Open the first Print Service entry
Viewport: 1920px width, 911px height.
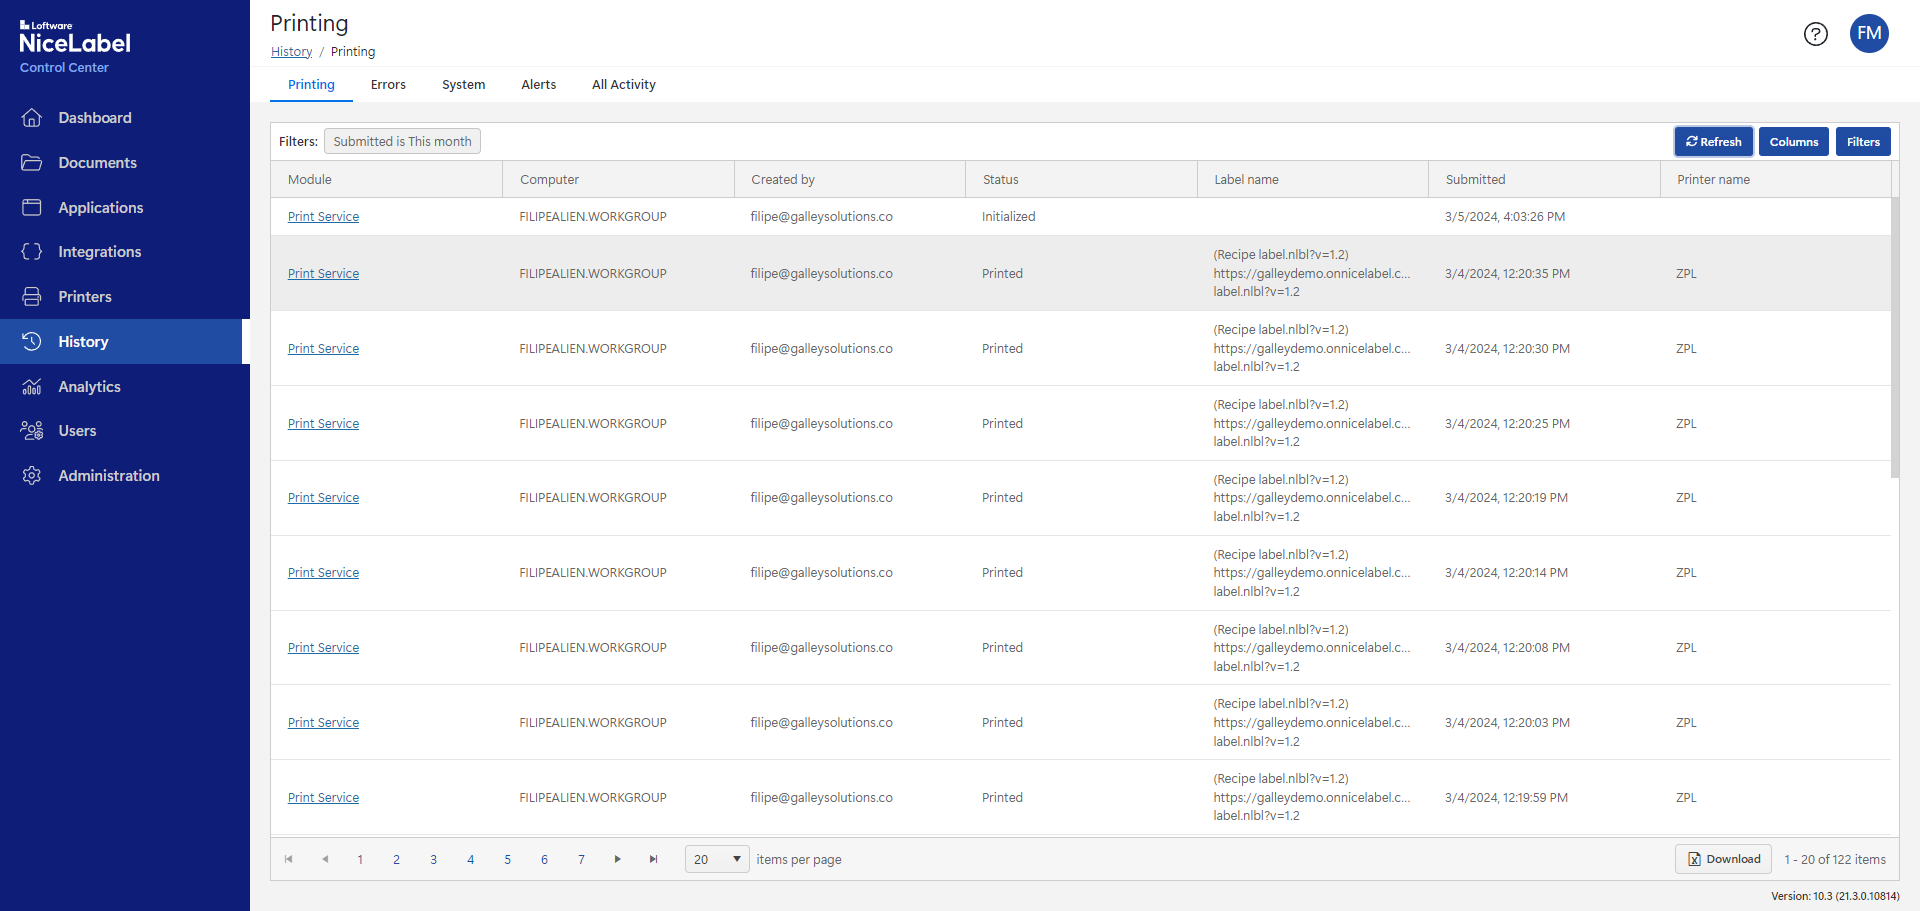coord(323,216)
